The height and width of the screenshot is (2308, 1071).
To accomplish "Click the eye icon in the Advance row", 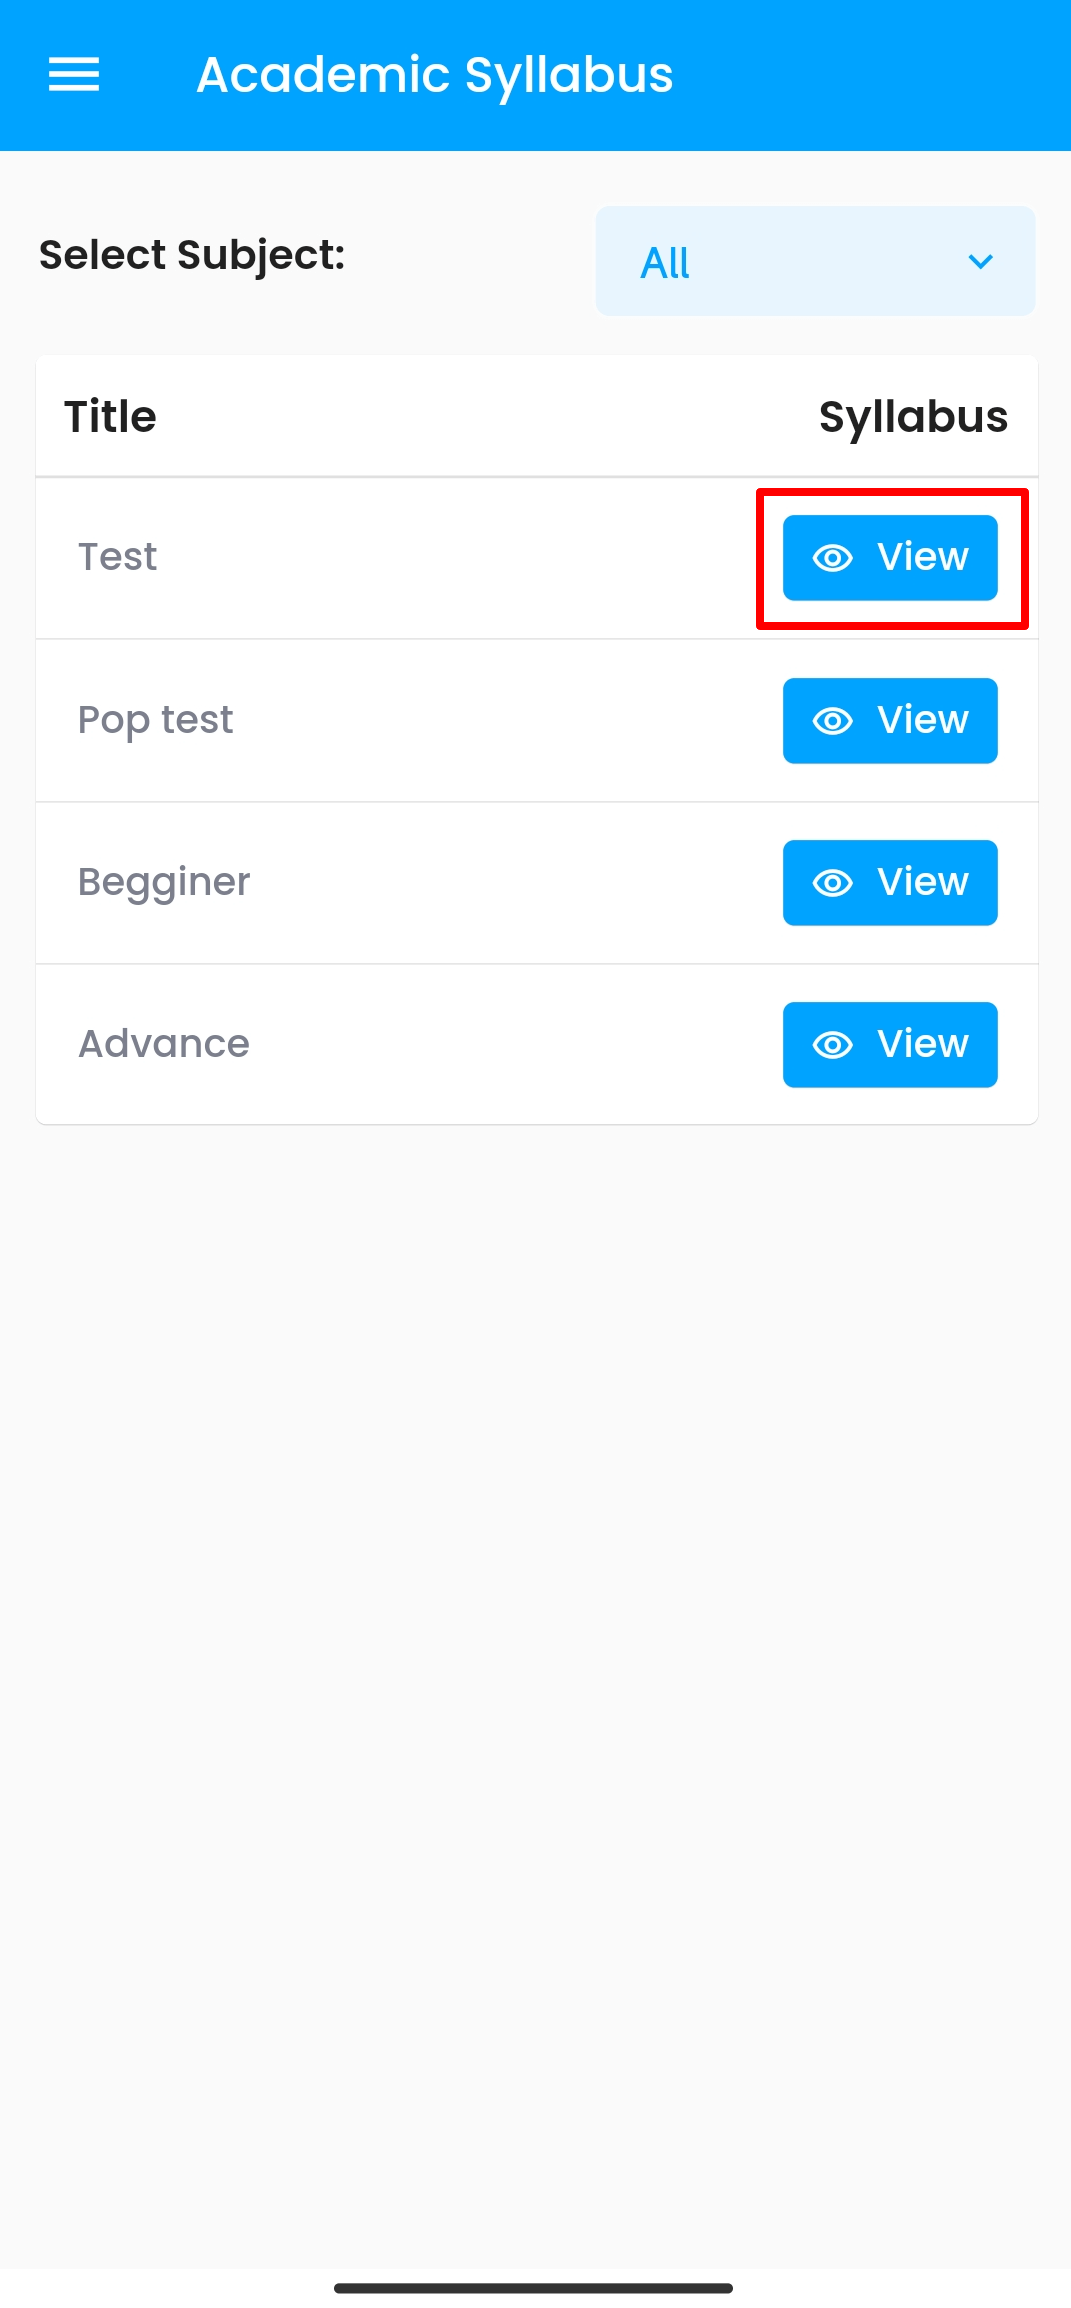I will [x=832, y=1045].
